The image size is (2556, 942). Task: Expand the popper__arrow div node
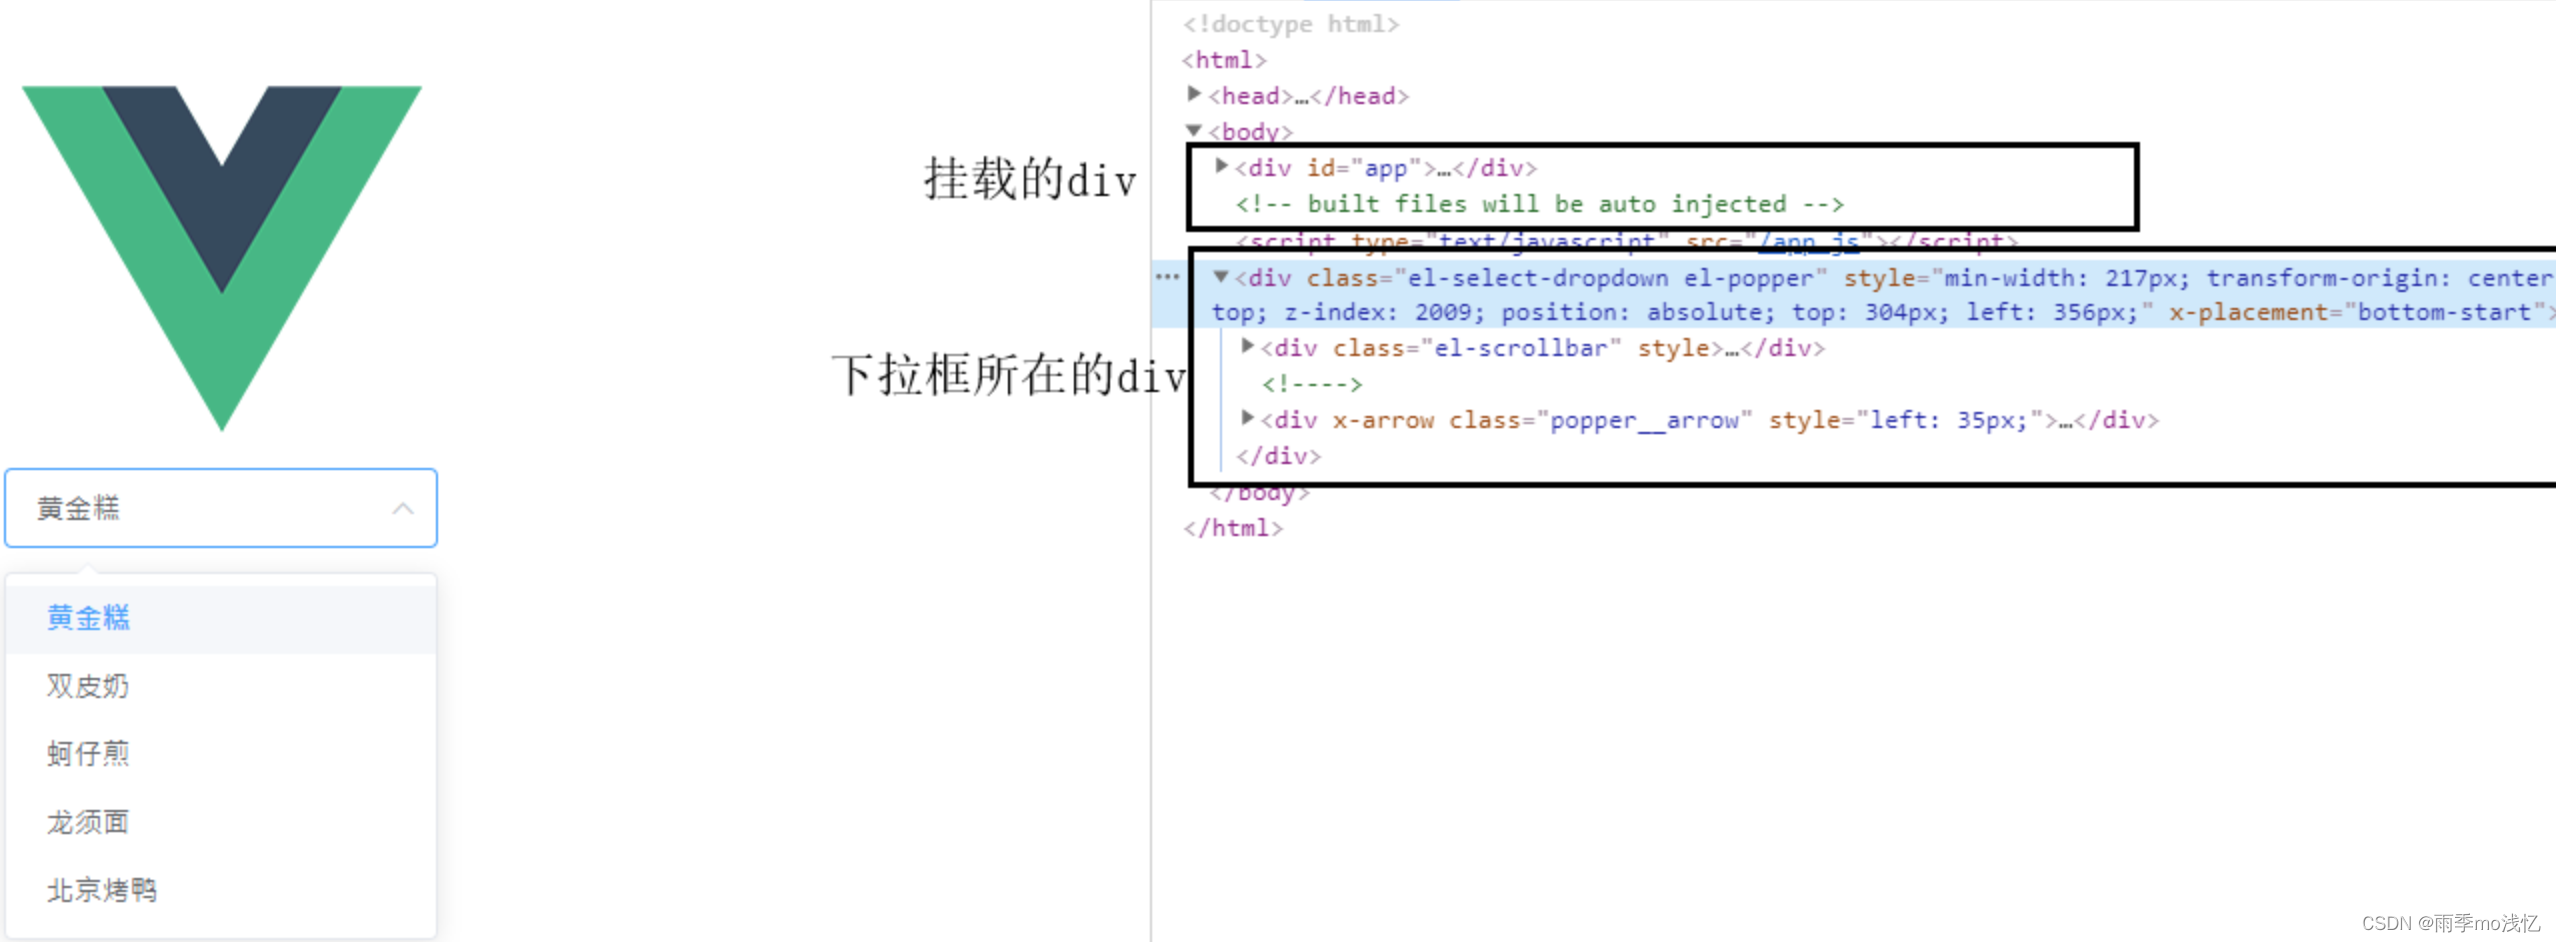pos(1247,418)
